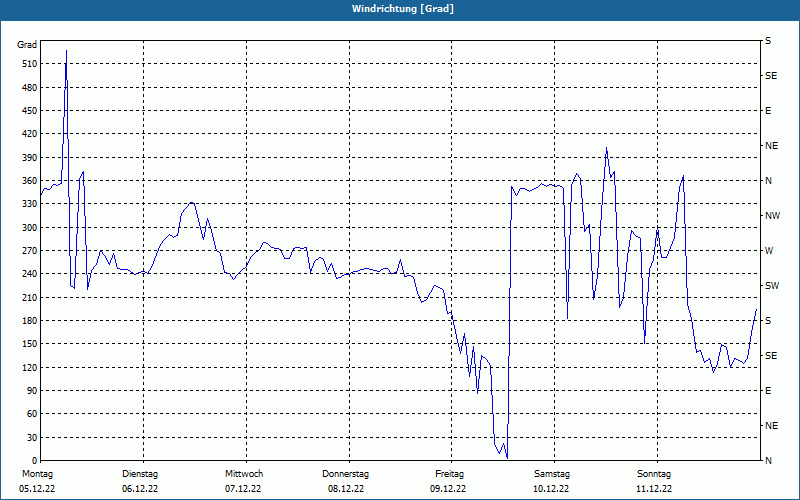Select the 120 value on the left axis

(30, 367)
